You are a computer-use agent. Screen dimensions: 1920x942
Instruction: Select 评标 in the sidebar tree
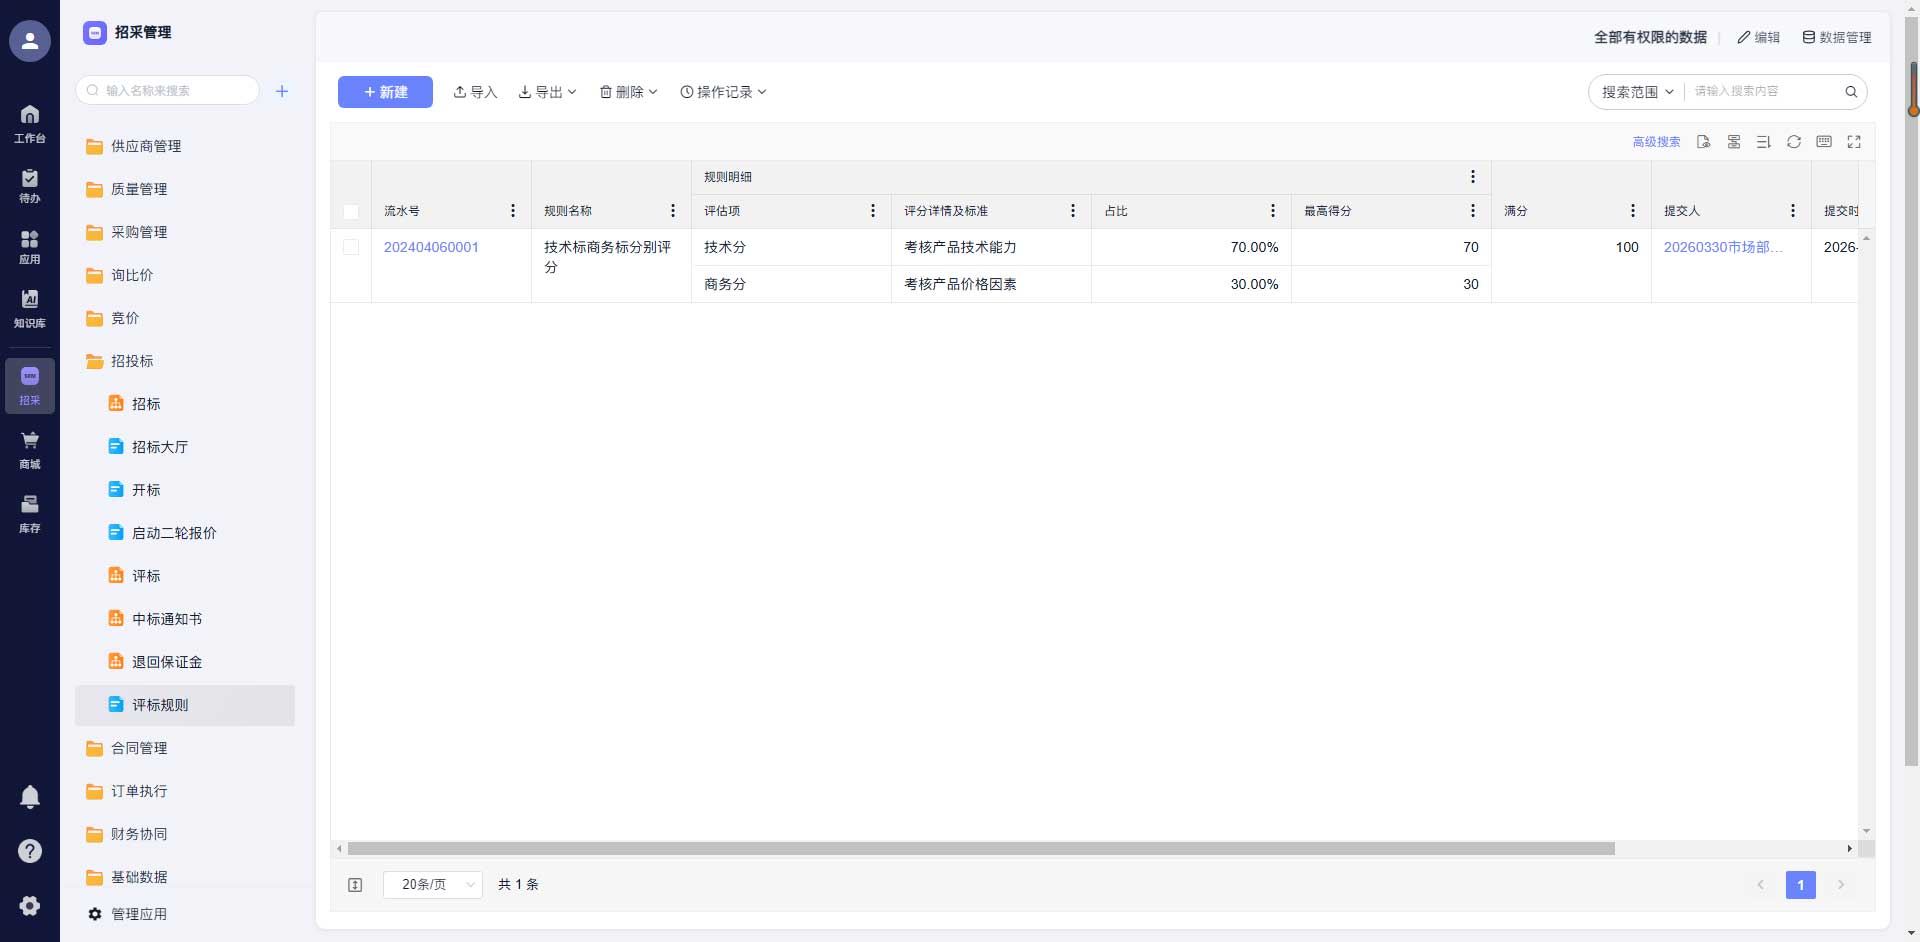(x=146, y=576)
